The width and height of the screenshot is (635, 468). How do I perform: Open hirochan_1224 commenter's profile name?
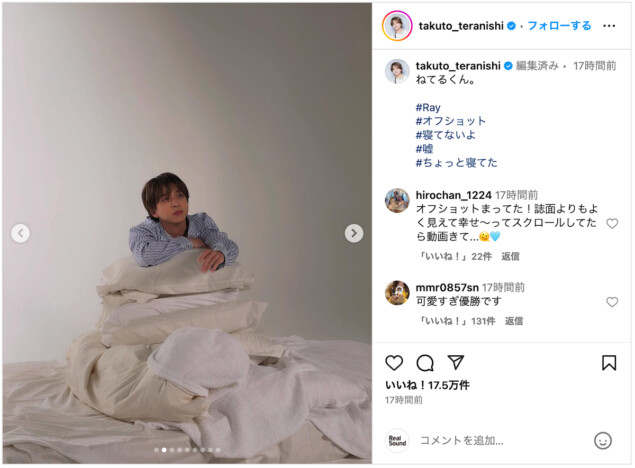[454, 195]
